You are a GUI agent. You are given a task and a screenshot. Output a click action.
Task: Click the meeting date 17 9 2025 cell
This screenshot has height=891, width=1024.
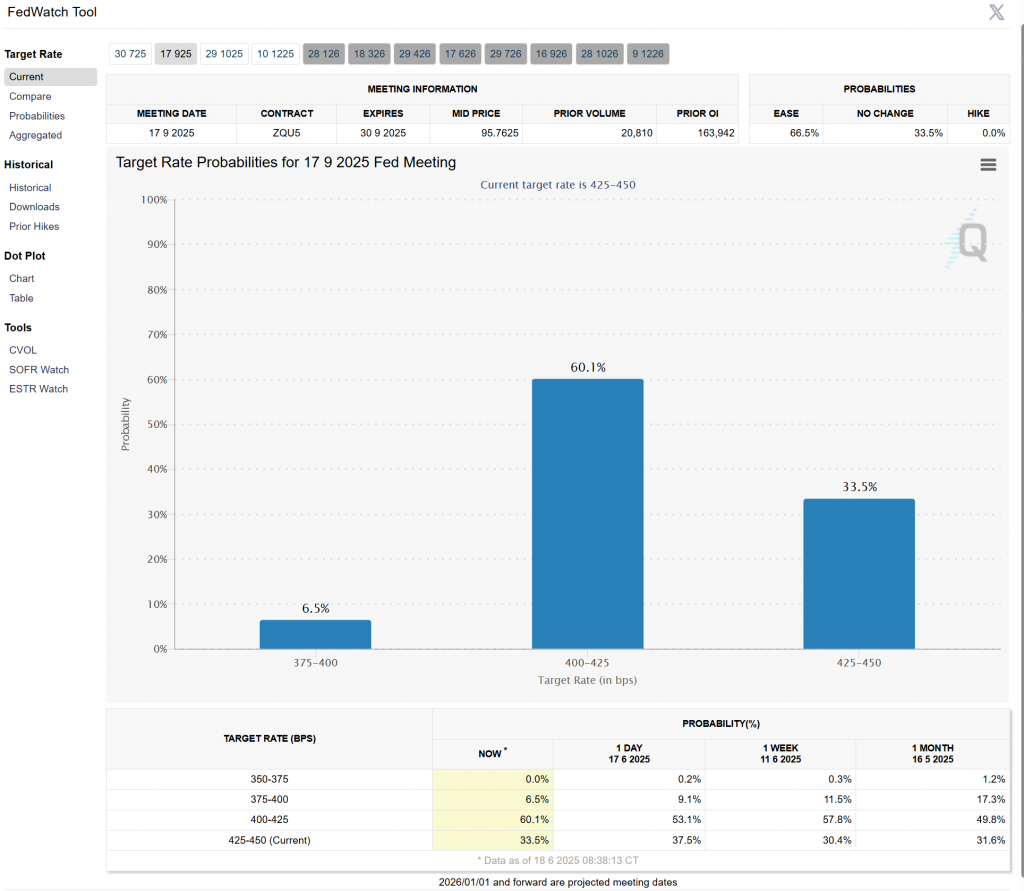coord(172,133)
